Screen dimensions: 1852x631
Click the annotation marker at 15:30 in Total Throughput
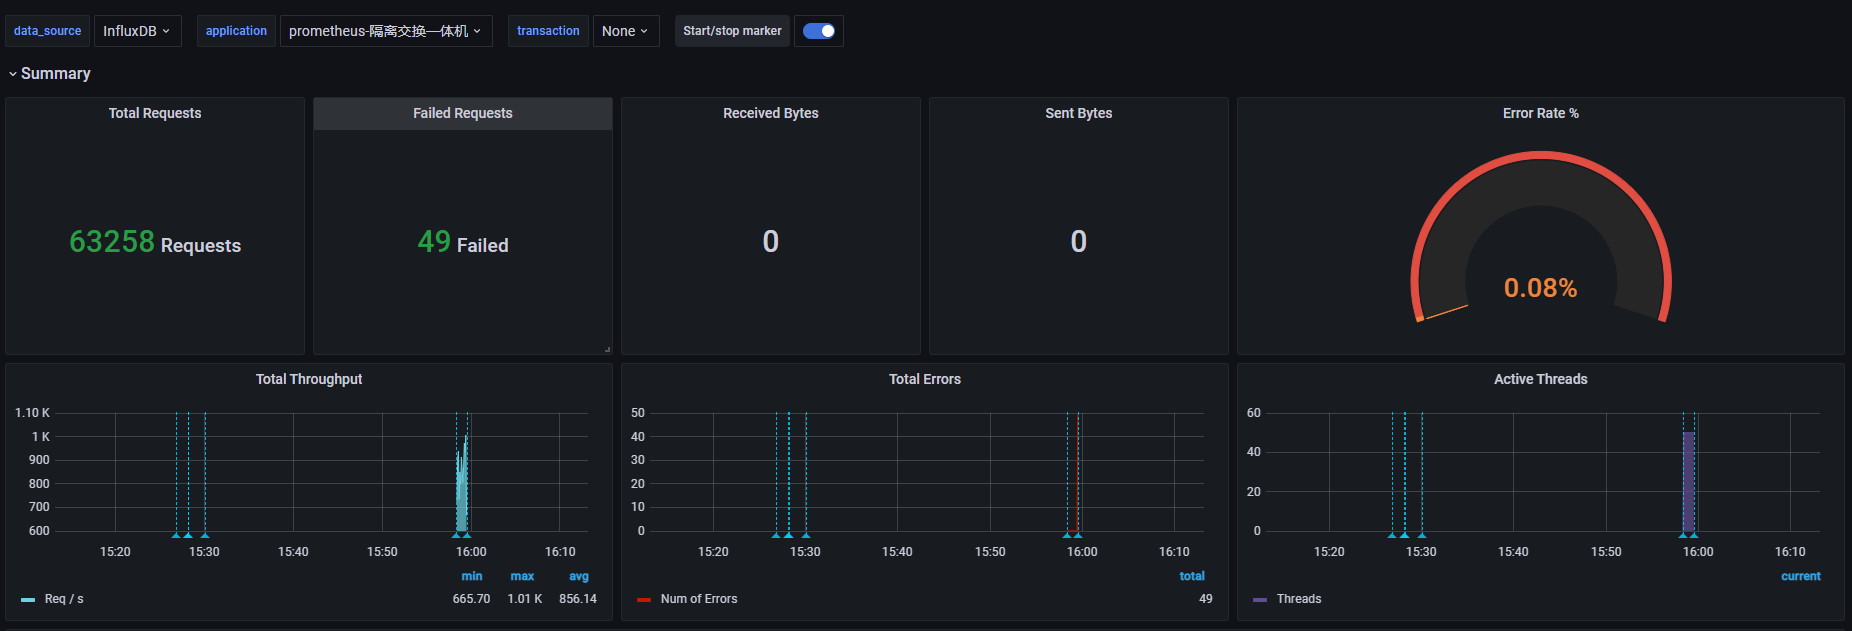click(204, 534)
